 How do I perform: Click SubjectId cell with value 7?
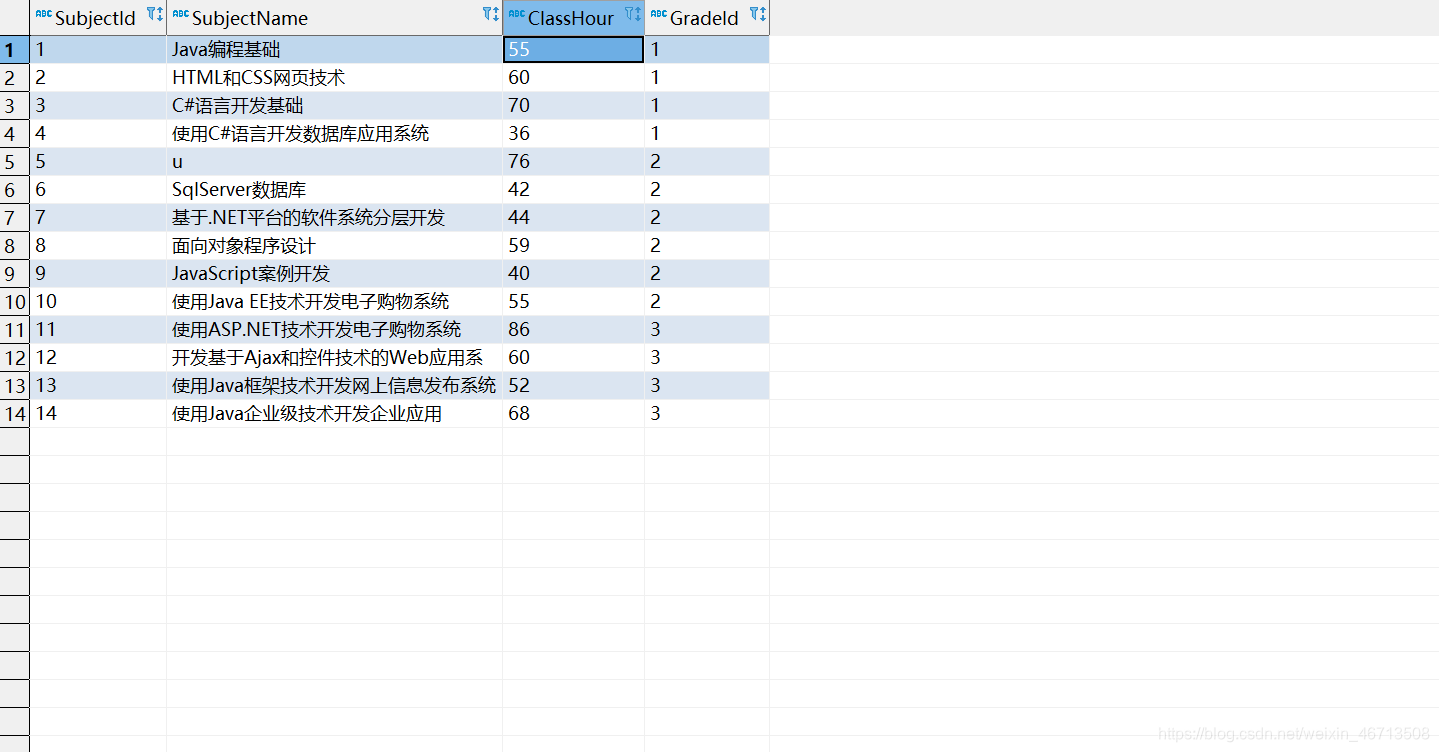[98, 217]
